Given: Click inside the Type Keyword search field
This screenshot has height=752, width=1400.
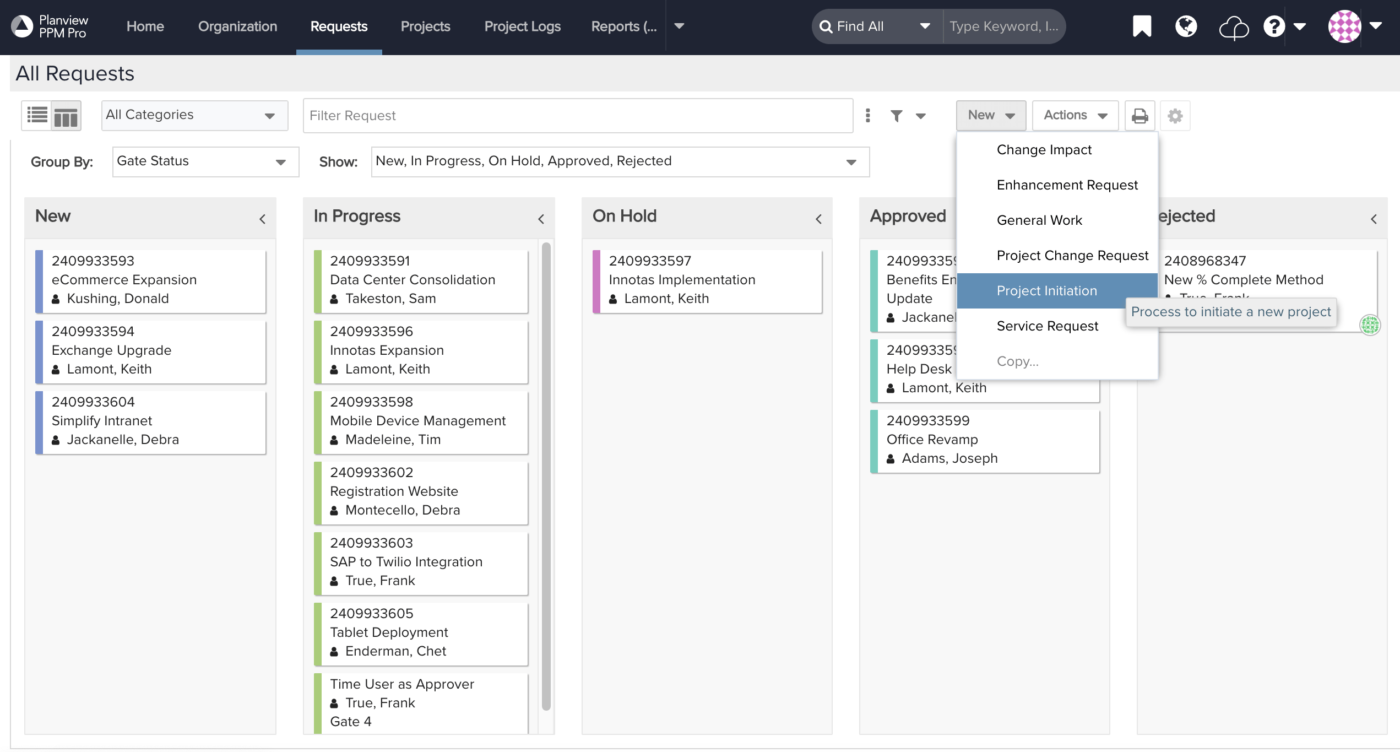Looking at the screenshot, I should (1003, 27).
